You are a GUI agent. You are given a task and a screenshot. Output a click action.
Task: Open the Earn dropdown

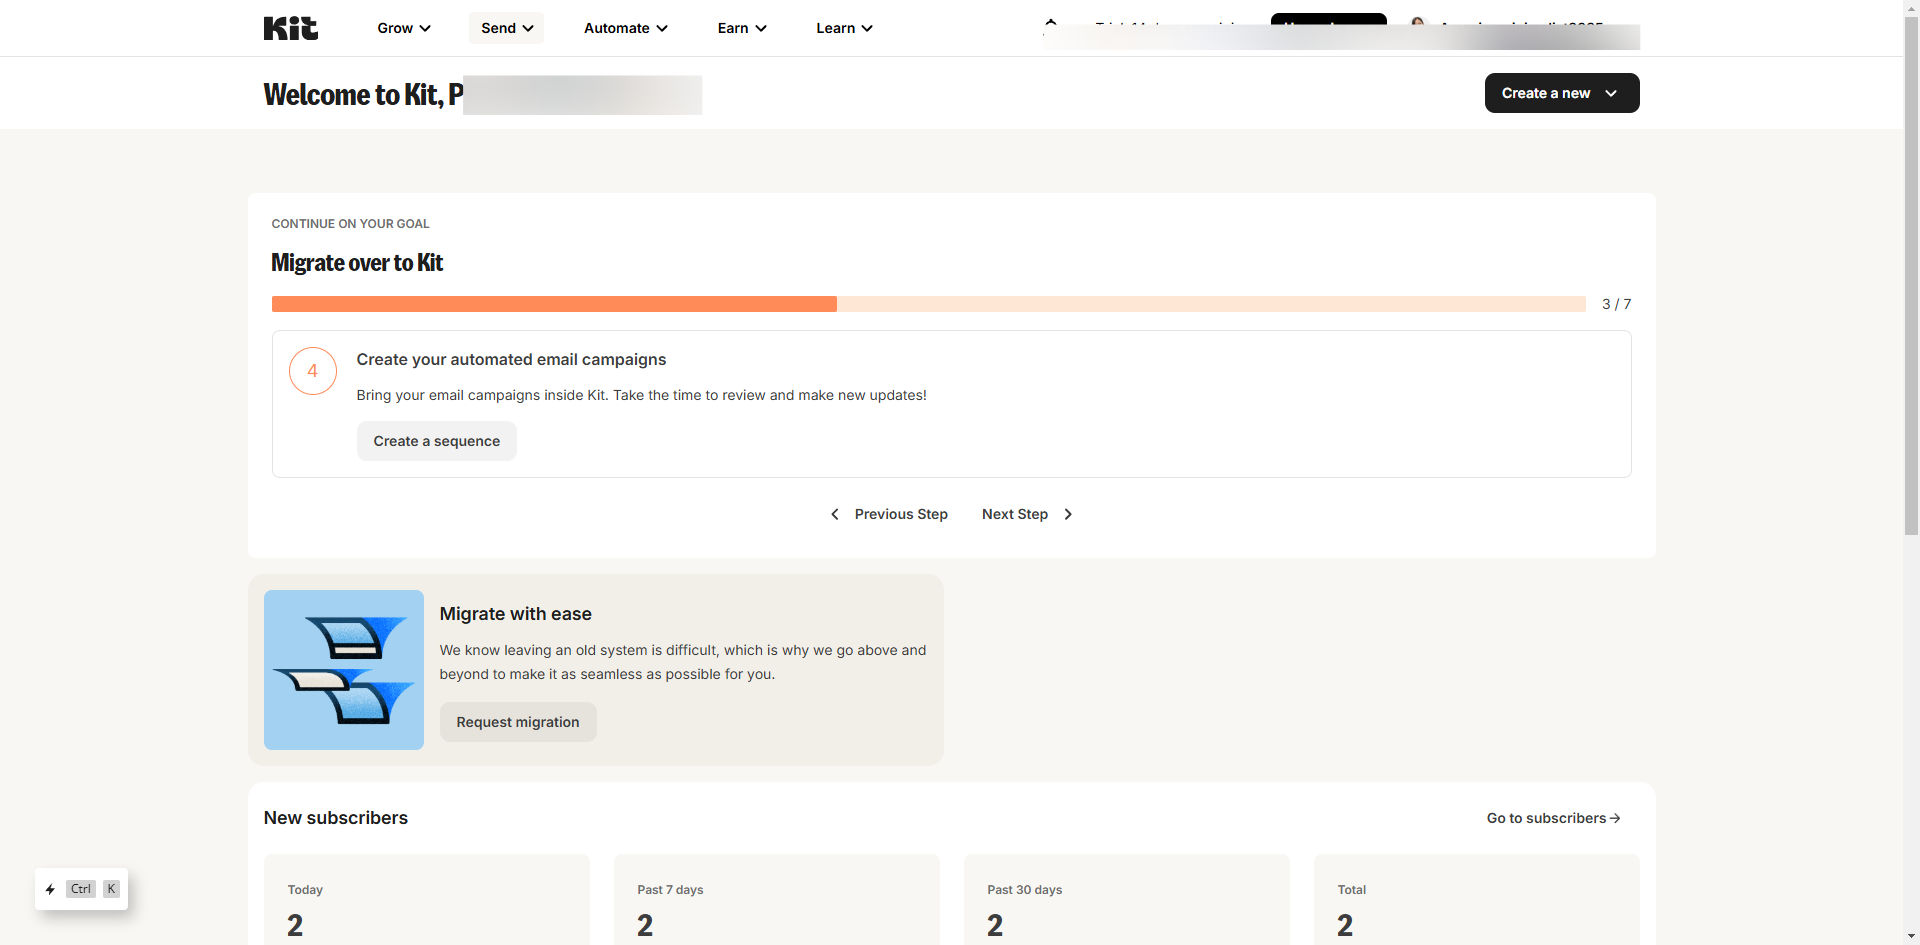click(740, 28)
